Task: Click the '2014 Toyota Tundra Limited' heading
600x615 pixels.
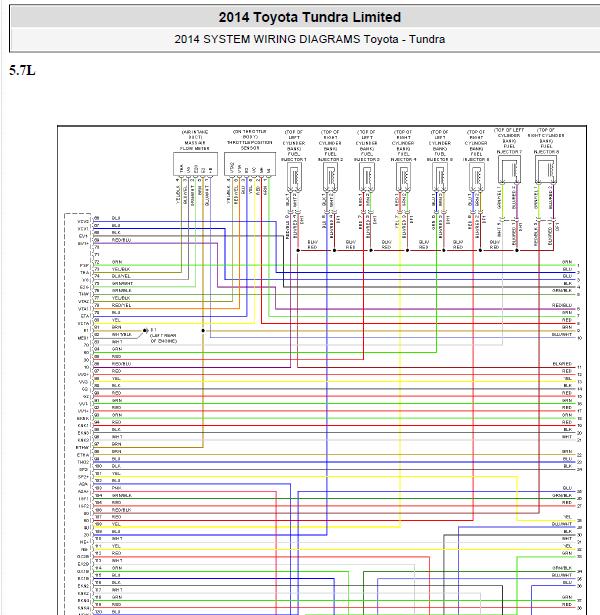Action: [x=309, y=17]
